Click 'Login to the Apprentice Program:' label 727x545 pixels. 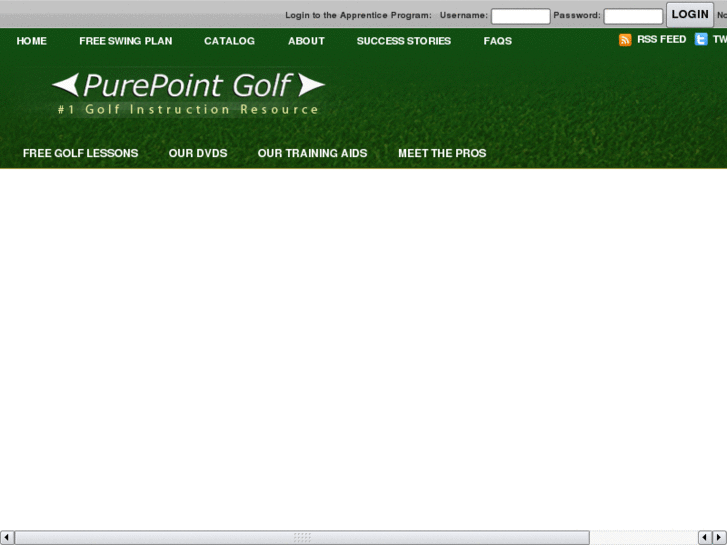coord(358,15)
